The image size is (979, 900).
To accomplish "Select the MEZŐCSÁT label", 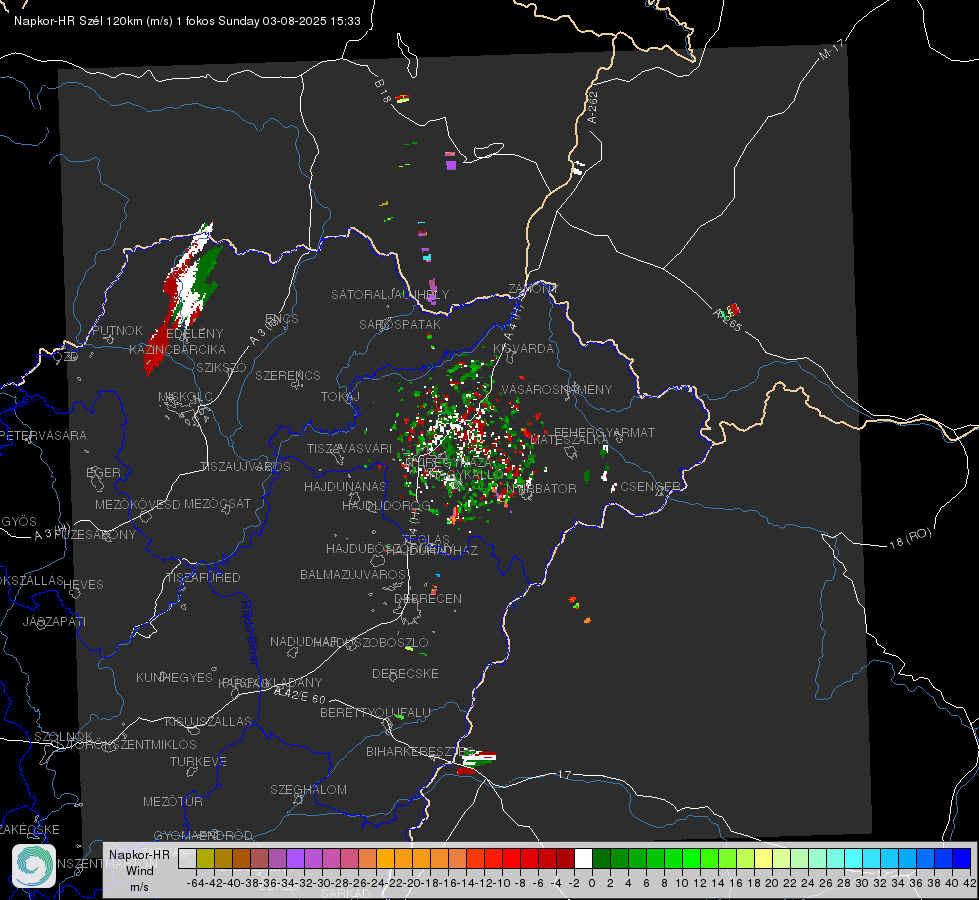I will (217, 503).
